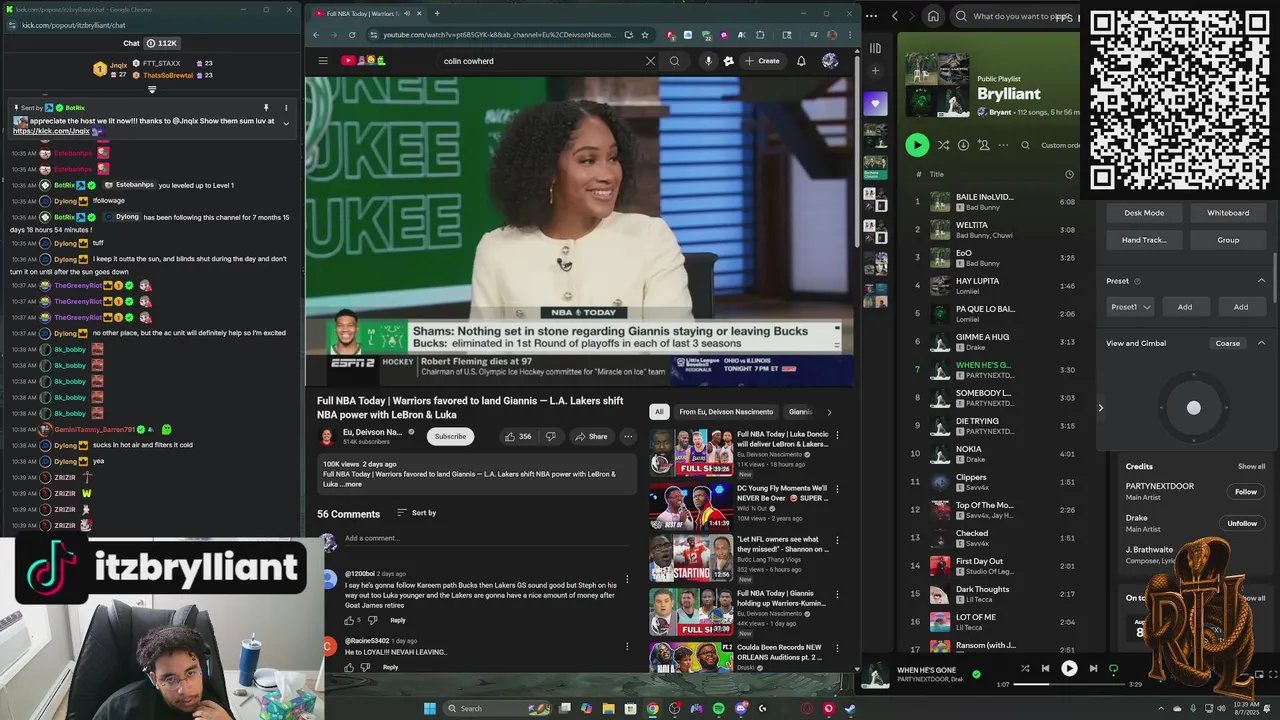Click the Spotify track progress bar
The height and width of the screenshot is (720, 1280).
pos(1069,684)
